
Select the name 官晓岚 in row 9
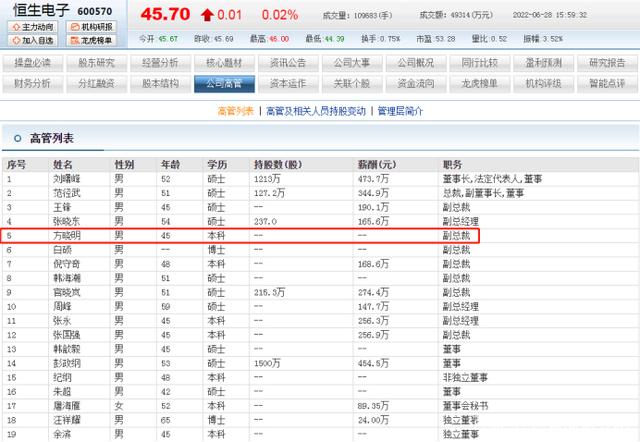[67, 293]
